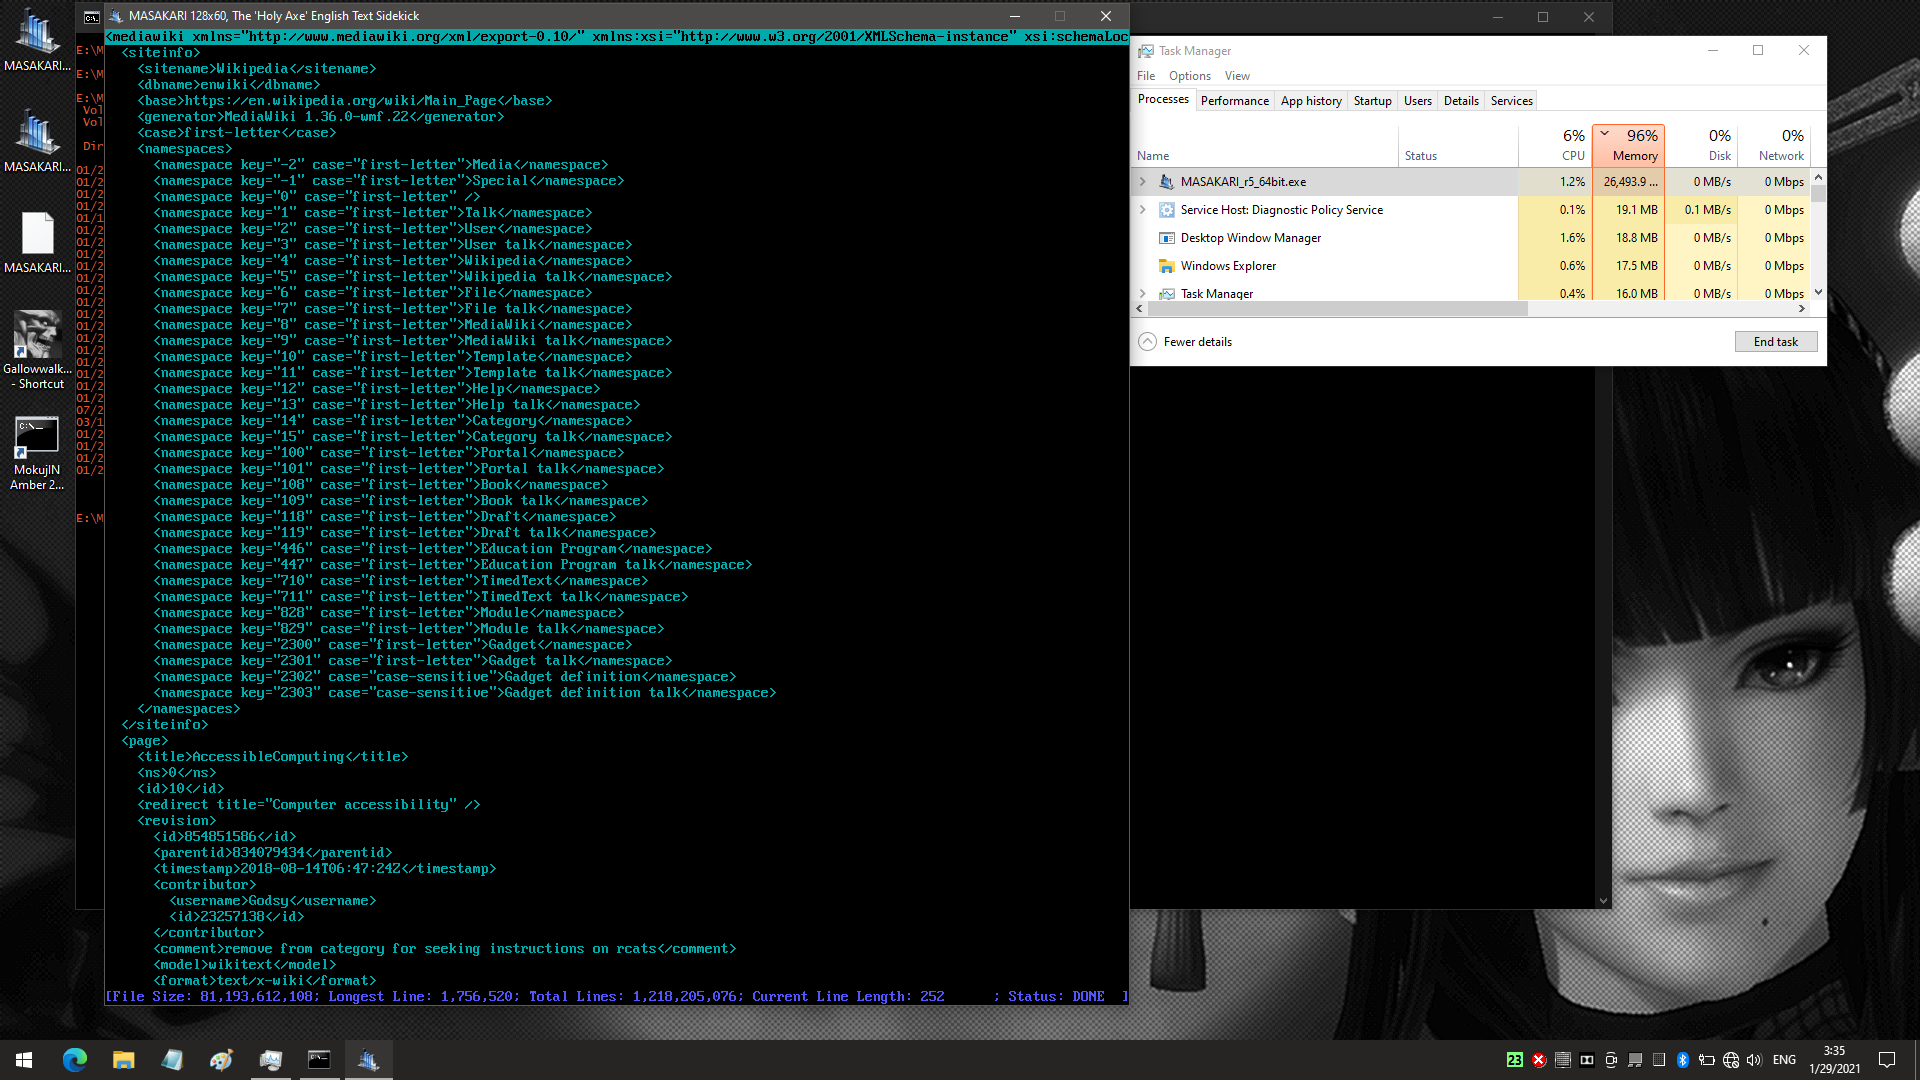Open the action center notifications icon

point(1887,1060)
